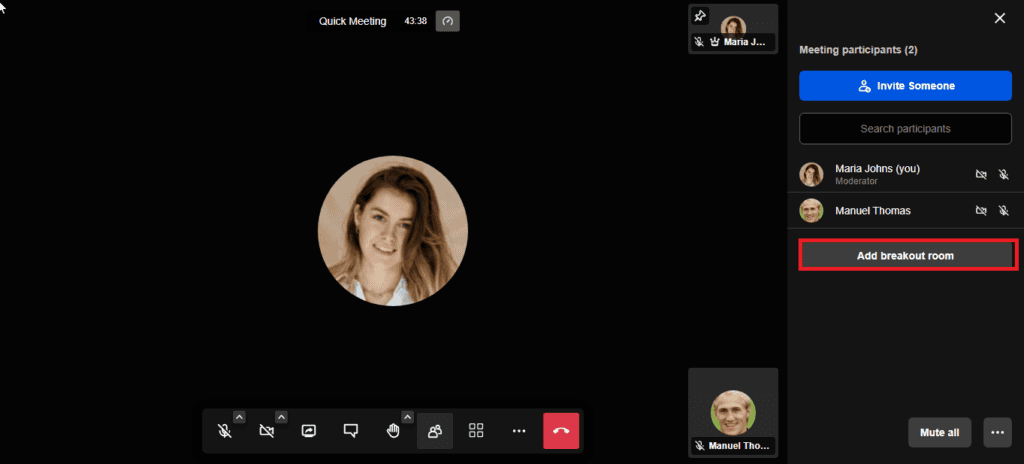The width and height of the screenshot is (1024, 464).
Task: Open reactions chevron beside raise hand
Action: 408,417
